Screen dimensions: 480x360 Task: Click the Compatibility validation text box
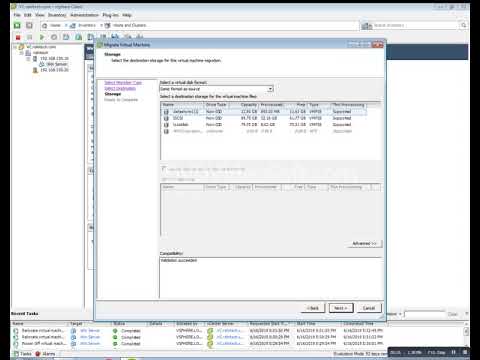pyautogui.click(x=271, y=278)
